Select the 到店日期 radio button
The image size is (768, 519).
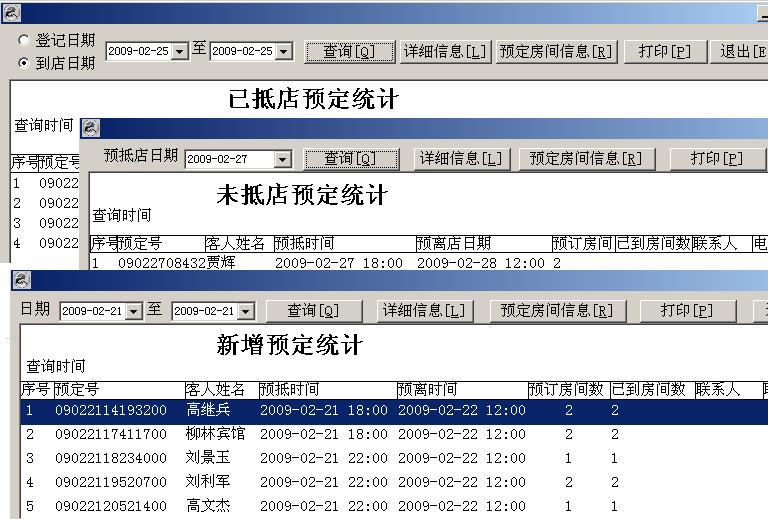(24, 63)
